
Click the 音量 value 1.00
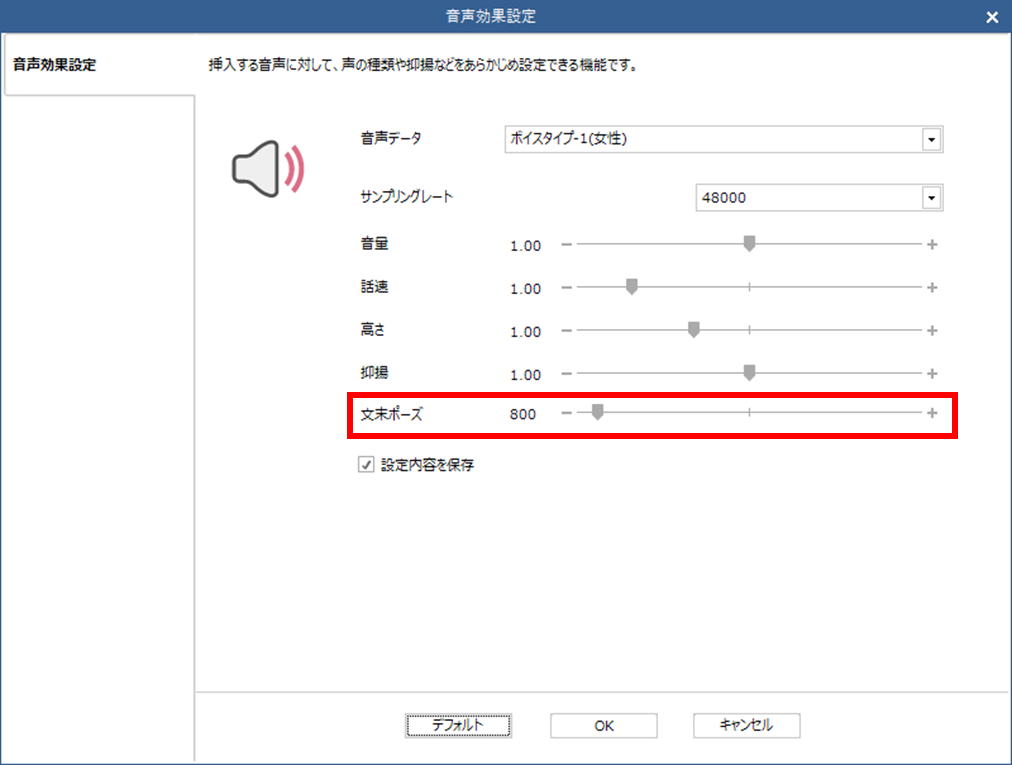point(525,246)
